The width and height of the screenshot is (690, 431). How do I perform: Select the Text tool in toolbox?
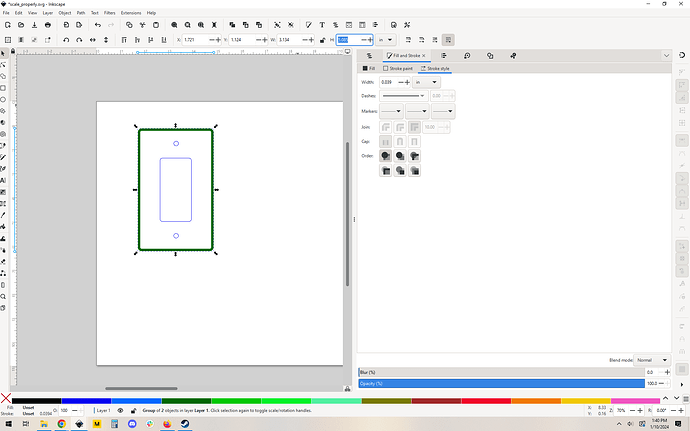coord(3,181)
